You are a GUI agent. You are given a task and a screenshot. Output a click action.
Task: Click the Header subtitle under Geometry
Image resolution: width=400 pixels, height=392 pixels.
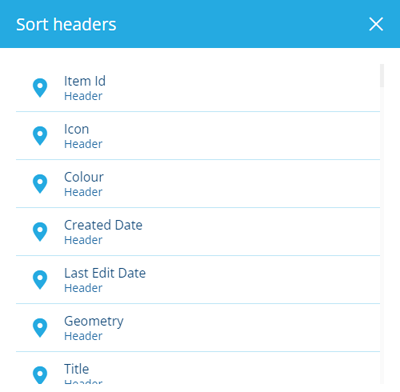(83, 336)
